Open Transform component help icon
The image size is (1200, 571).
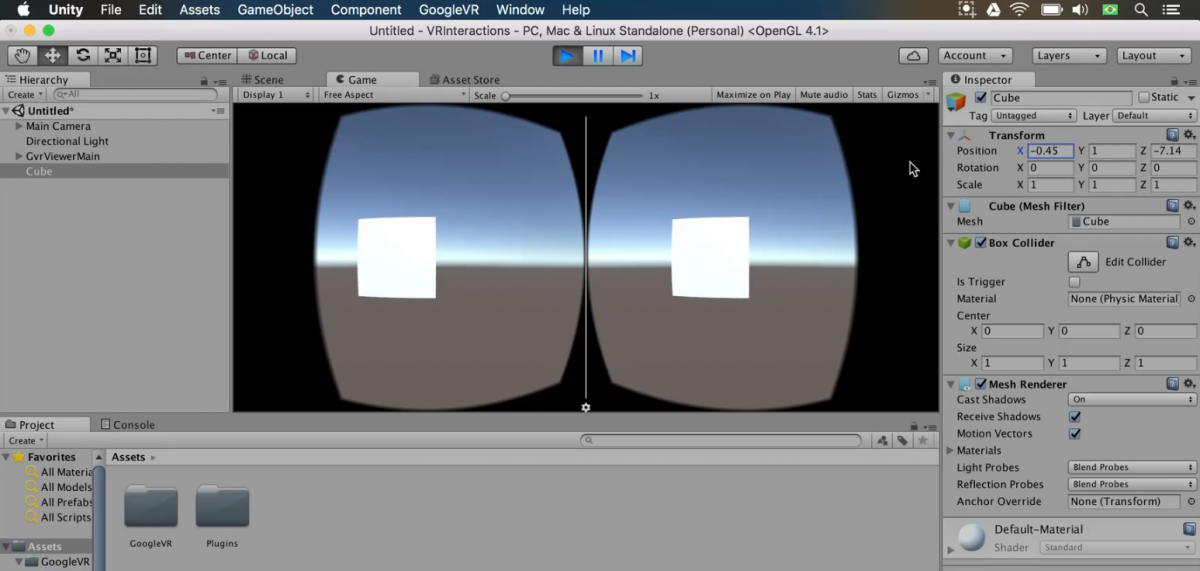tap(1173, 135)
